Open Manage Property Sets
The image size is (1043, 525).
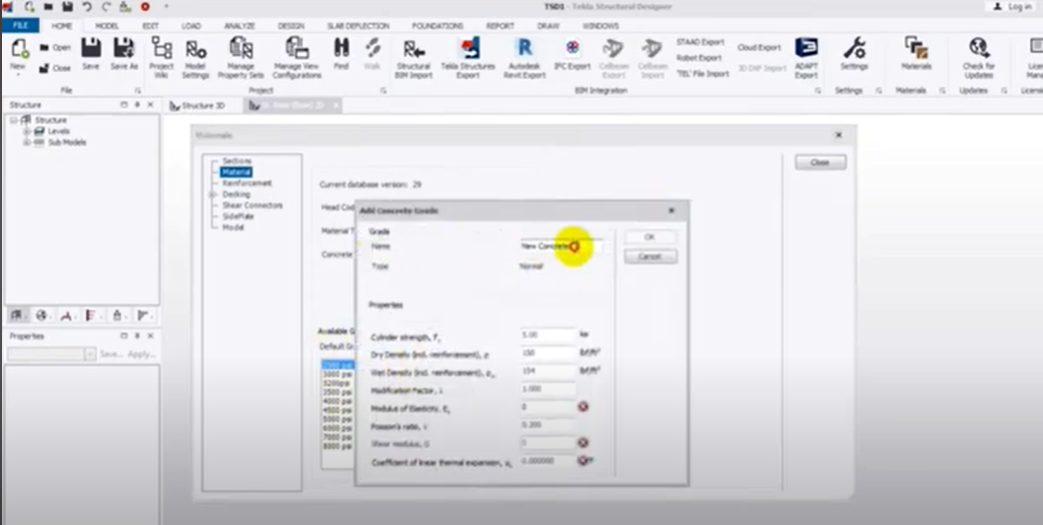click(241, 57)
